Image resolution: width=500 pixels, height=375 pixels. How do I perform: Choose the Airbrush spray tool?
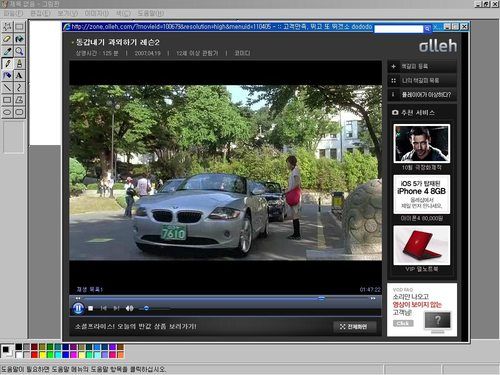pyautogui.click(x=7, y=76)
